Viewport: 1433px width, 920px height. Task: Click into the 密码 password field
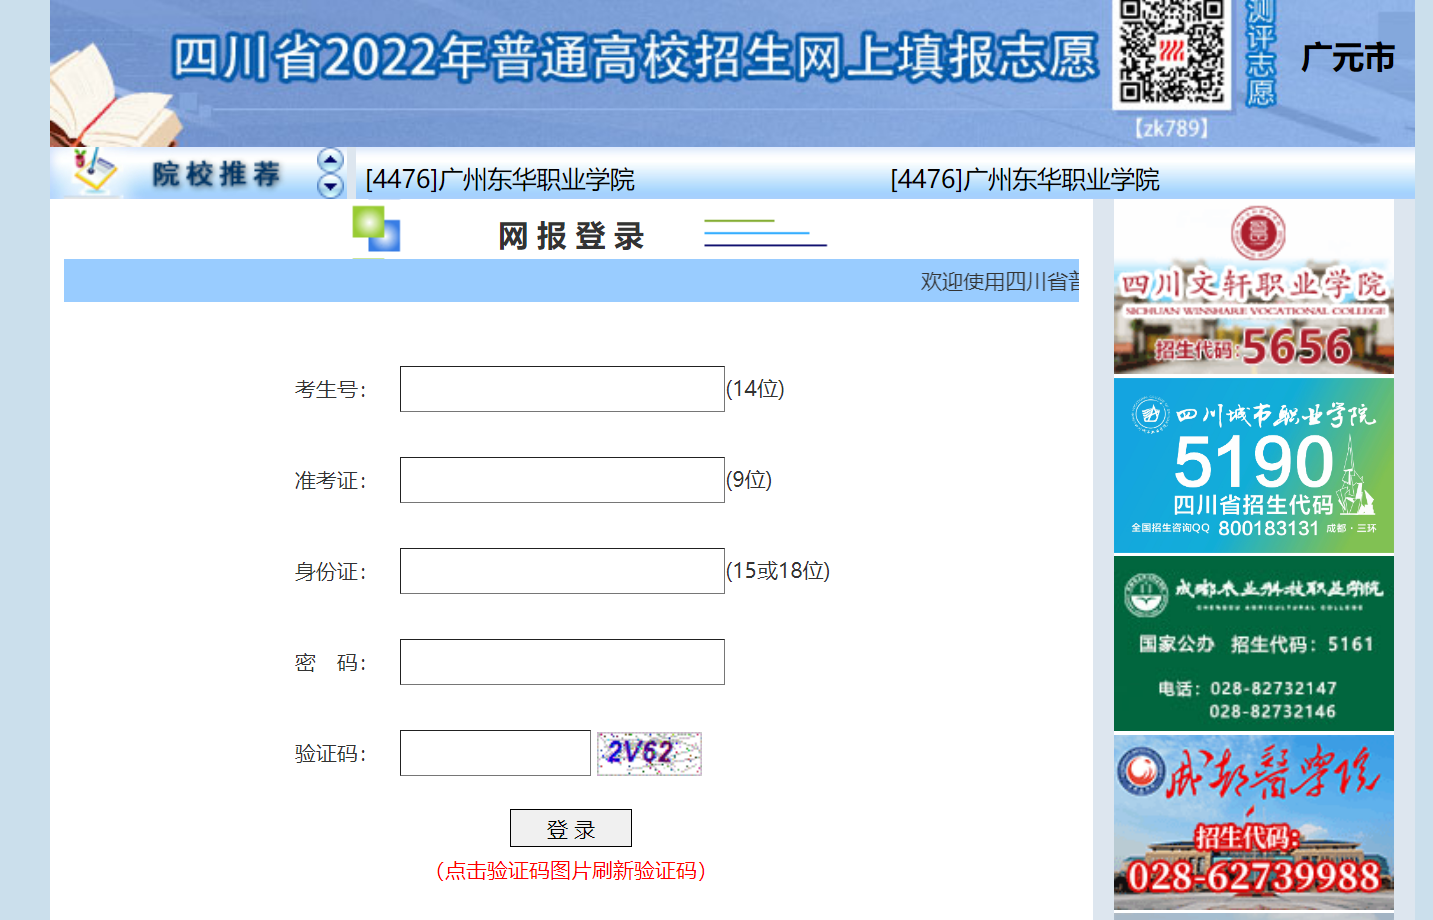coord(562,662)
